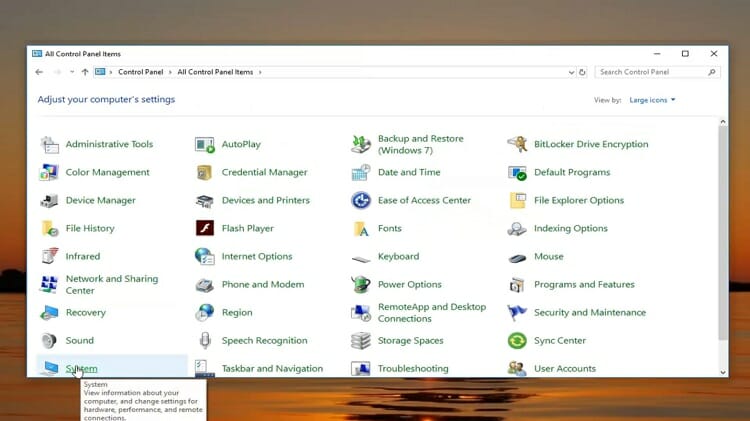Image resolution: width=750 pixels, height=421 pixels.
Task: Click the Speech Recognition microphone icon
Action: [205, 341]
